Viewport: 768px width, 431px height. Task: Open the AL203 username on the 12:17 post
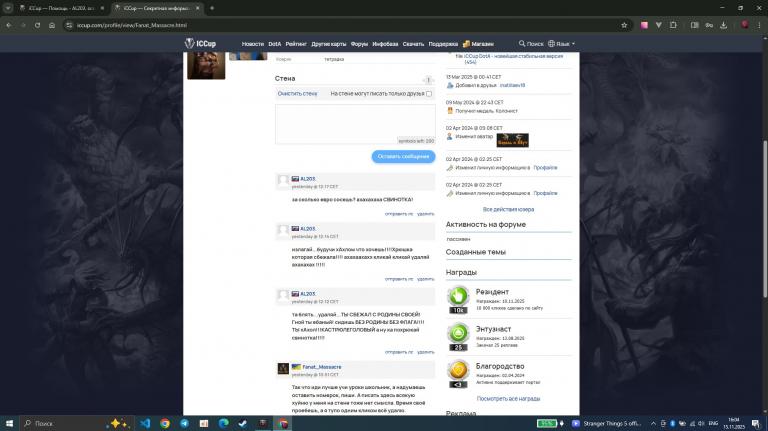(x=308, y=179)
